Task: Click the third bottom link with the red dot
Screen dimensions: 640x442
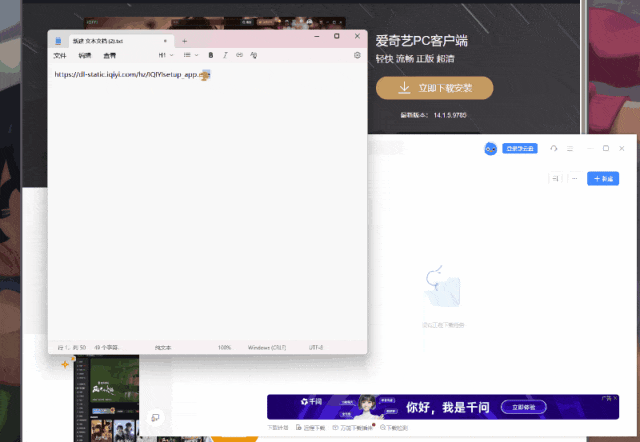Action: (x=353, y=428)
